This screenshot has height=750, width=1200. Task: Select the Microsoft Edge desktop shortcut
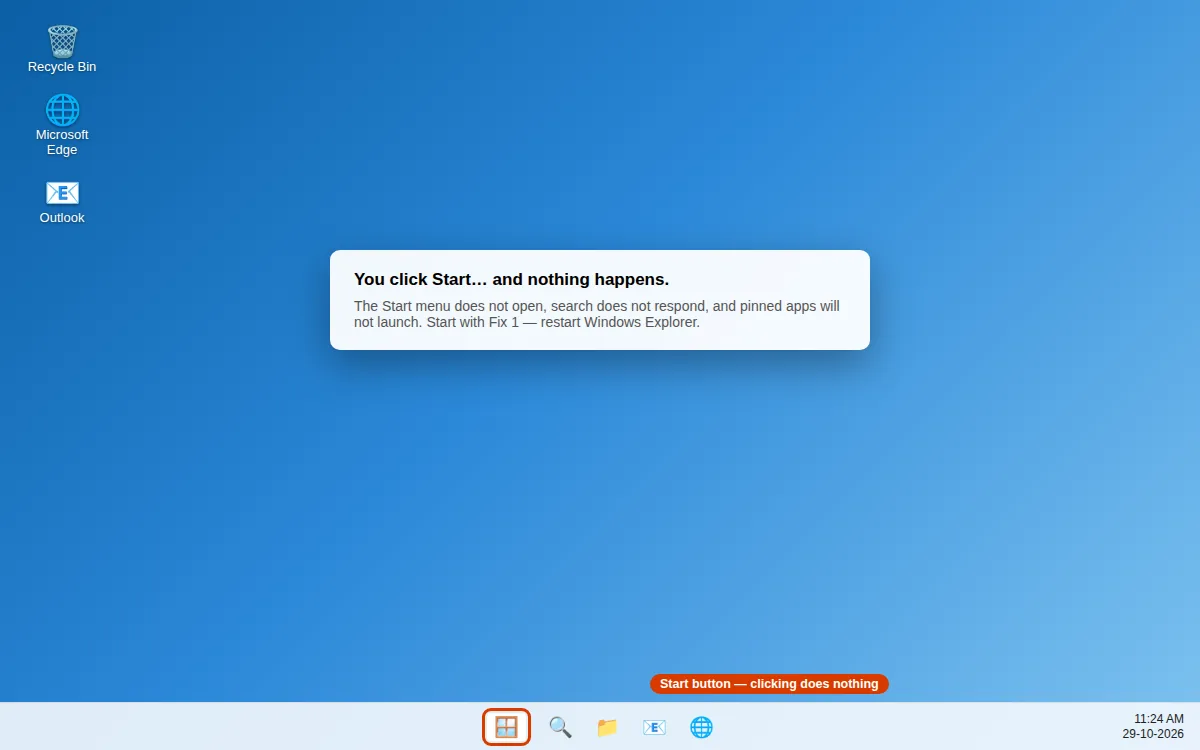pos(62,125)
